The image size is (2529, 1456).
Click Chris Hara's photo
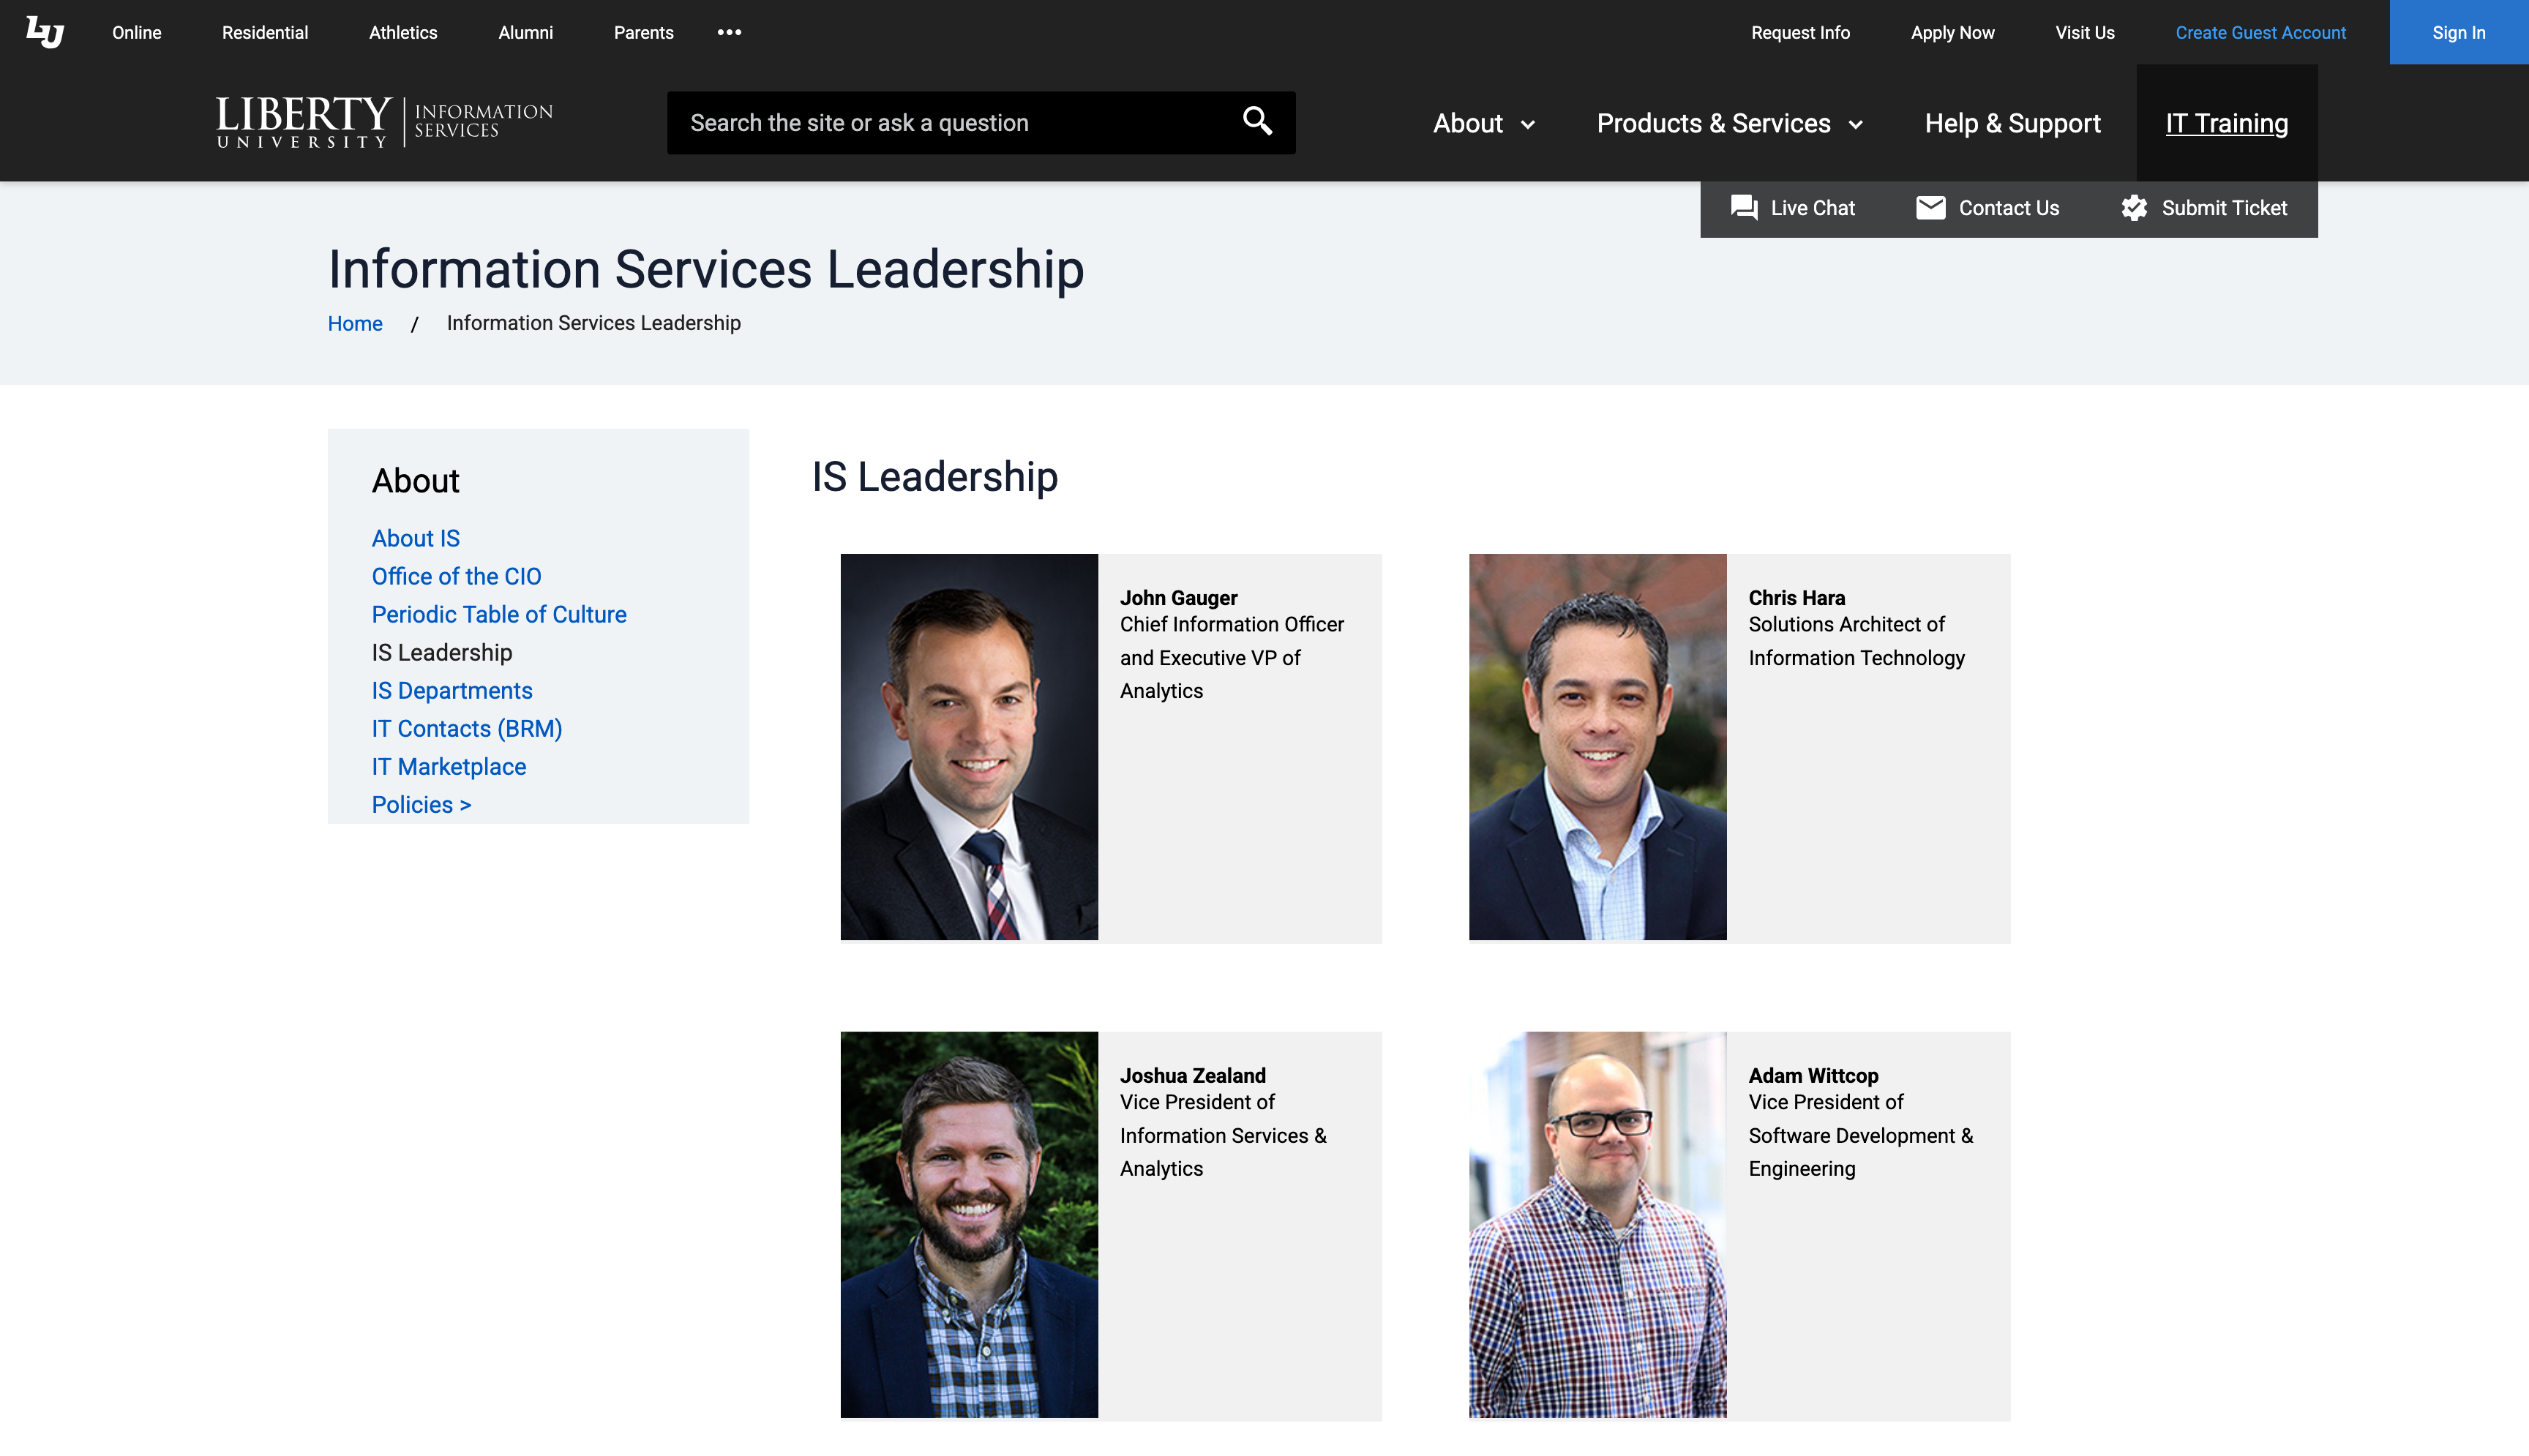point(1597,747)
